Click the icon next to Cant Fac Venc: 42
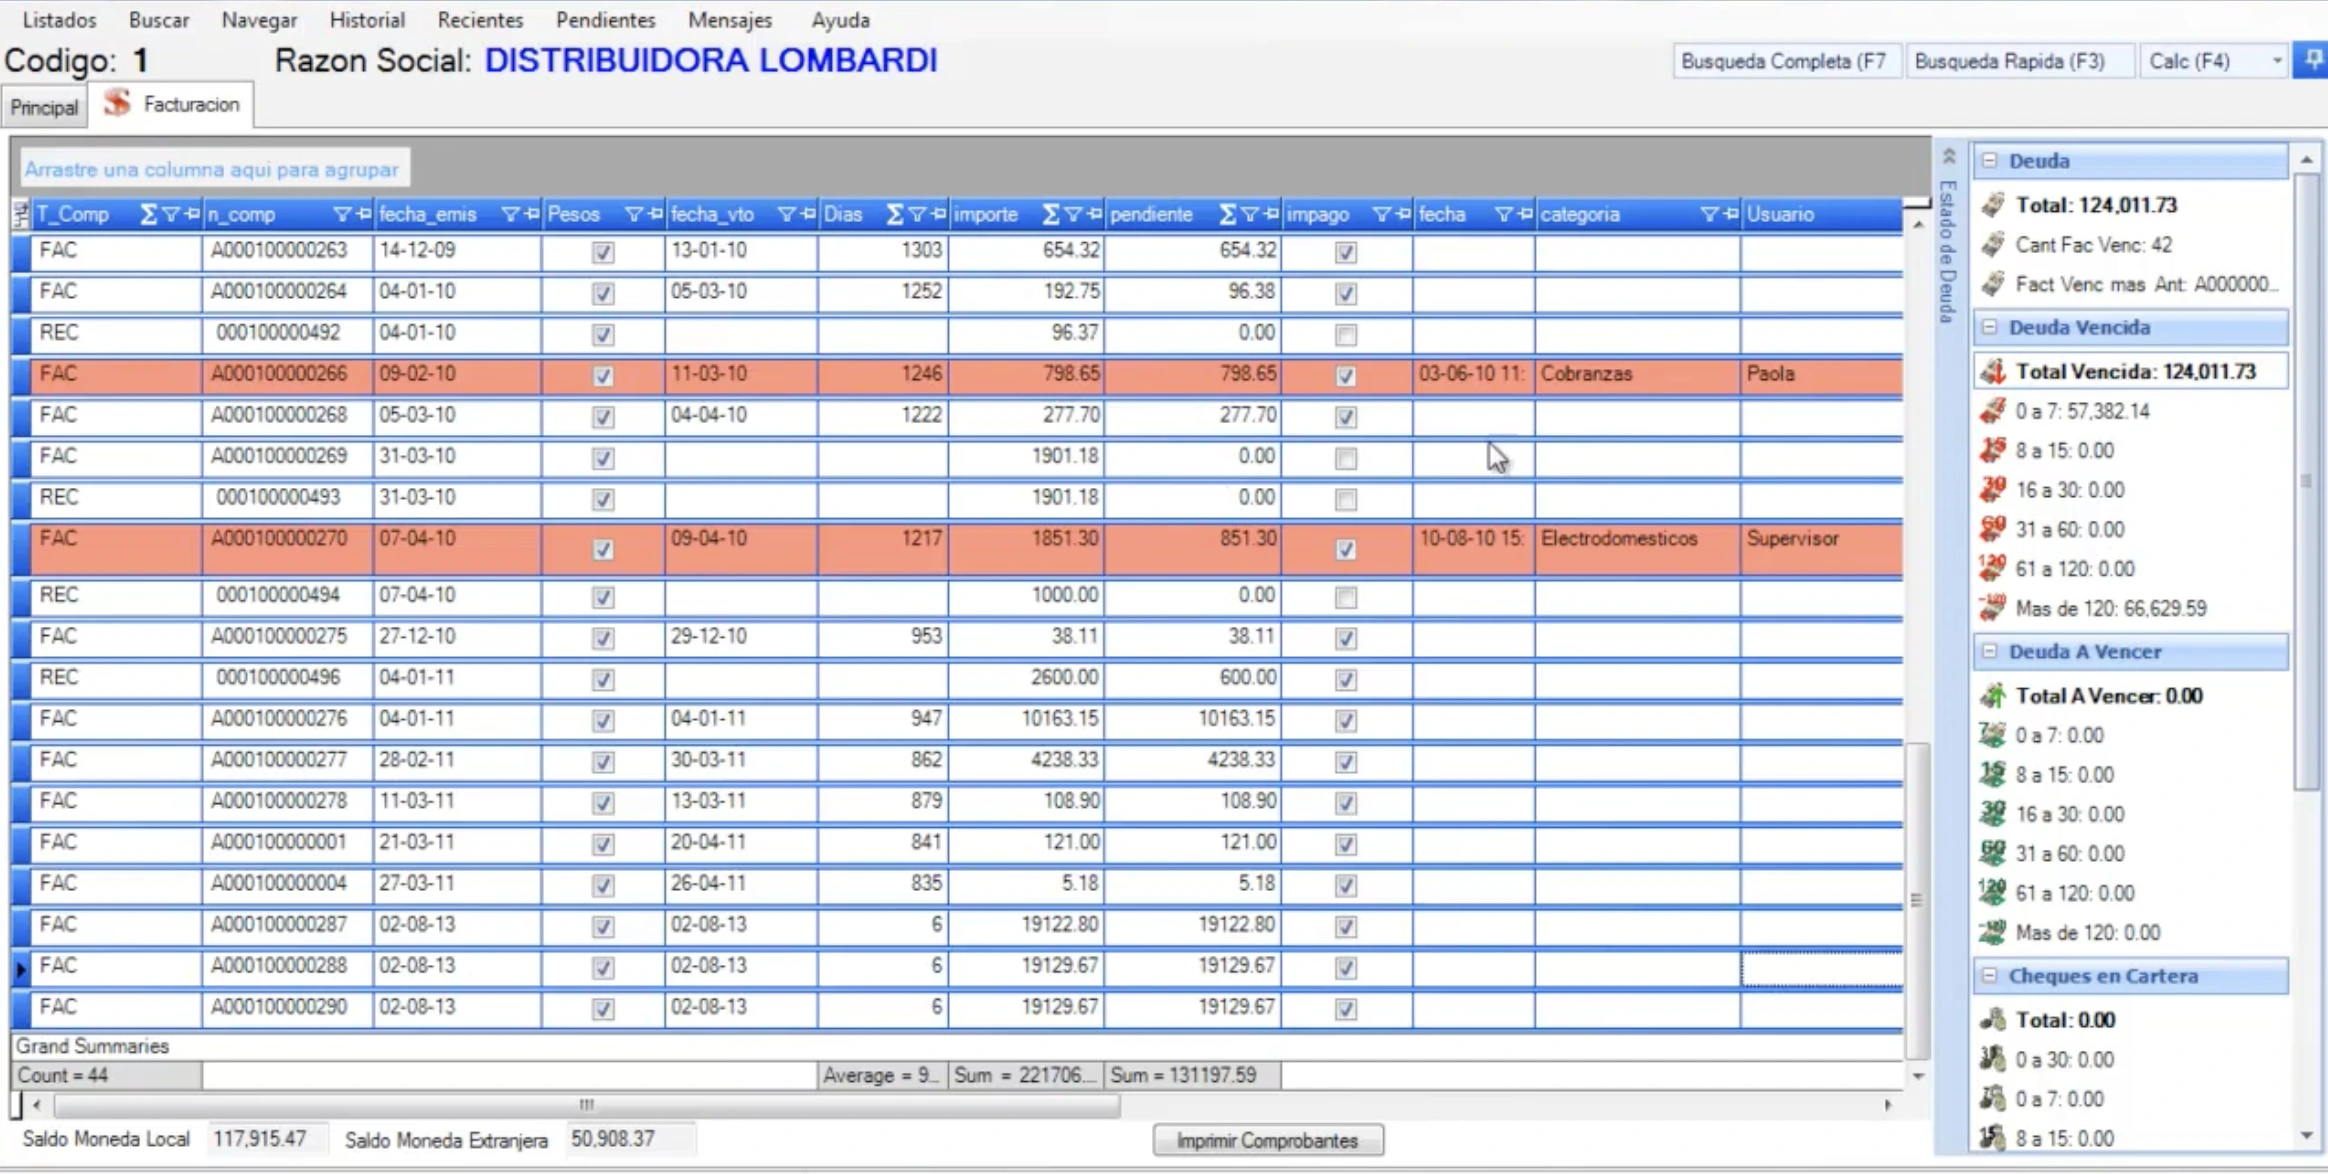Image resolution: width=2328 pixels, height=1174 pixels. 1993,245
